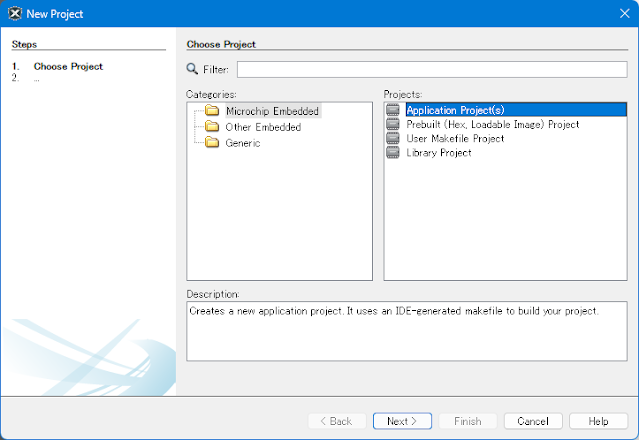
Task: Choose Prebuilt (Hex, Loadable Image) Project
Action: tap(493, 124)
